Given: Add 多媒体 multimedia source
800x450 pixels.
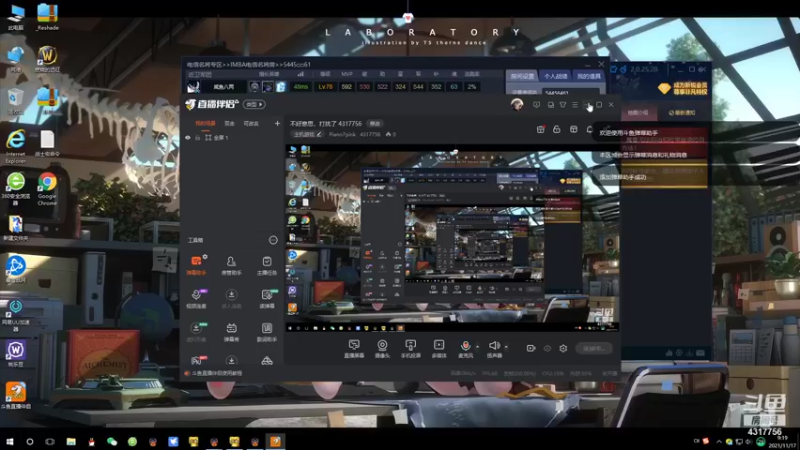Looking at the screenshot, I should 439,348.
